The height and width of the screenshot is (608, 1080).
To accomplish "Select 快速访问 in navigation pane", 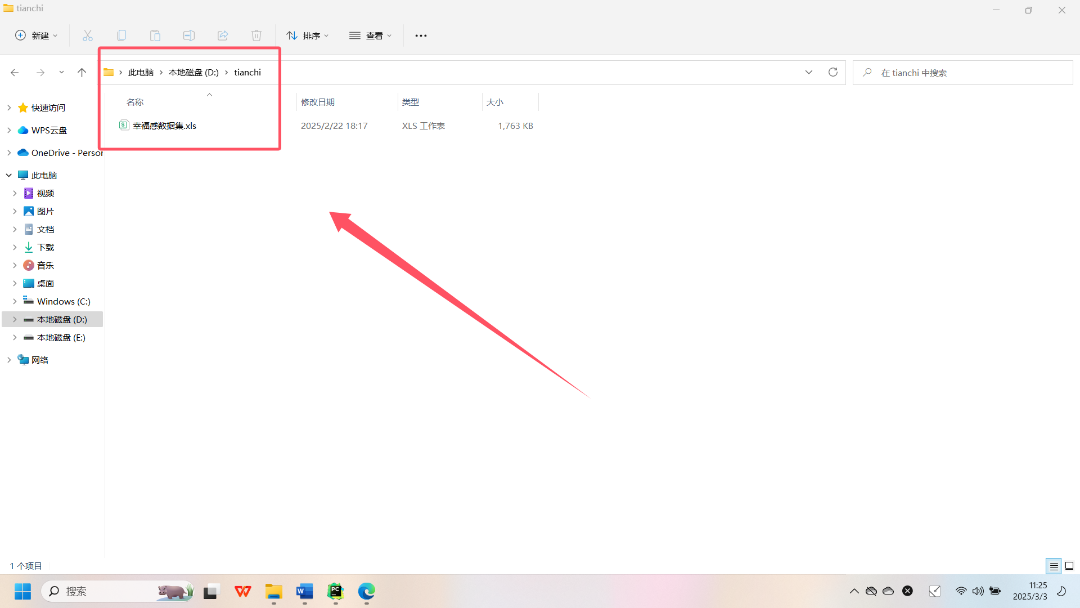I will [48, 107].
